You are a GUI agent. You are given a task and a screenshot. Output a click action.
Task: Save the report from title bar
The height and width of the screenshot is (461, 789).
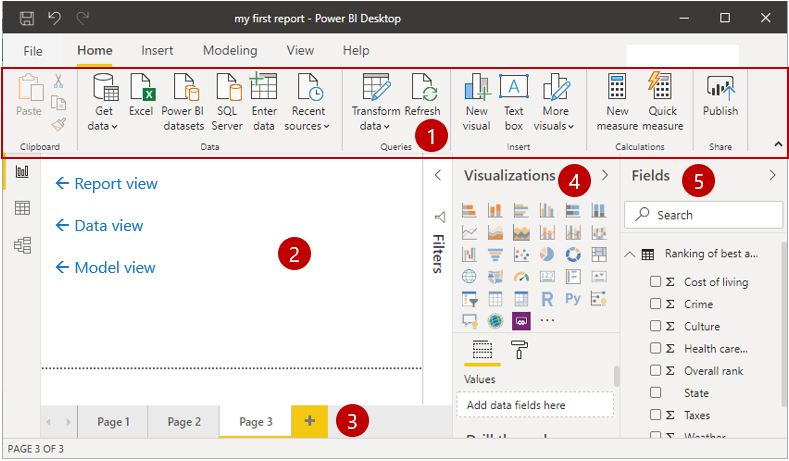coord(27,19)
